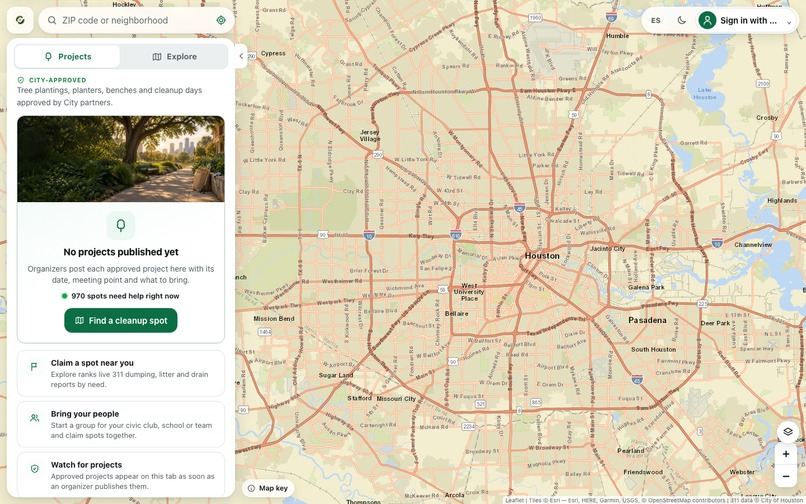This screenshot has width=806, height=504.
Task: Click the info icon in Map key
Action: click(251, 488)
